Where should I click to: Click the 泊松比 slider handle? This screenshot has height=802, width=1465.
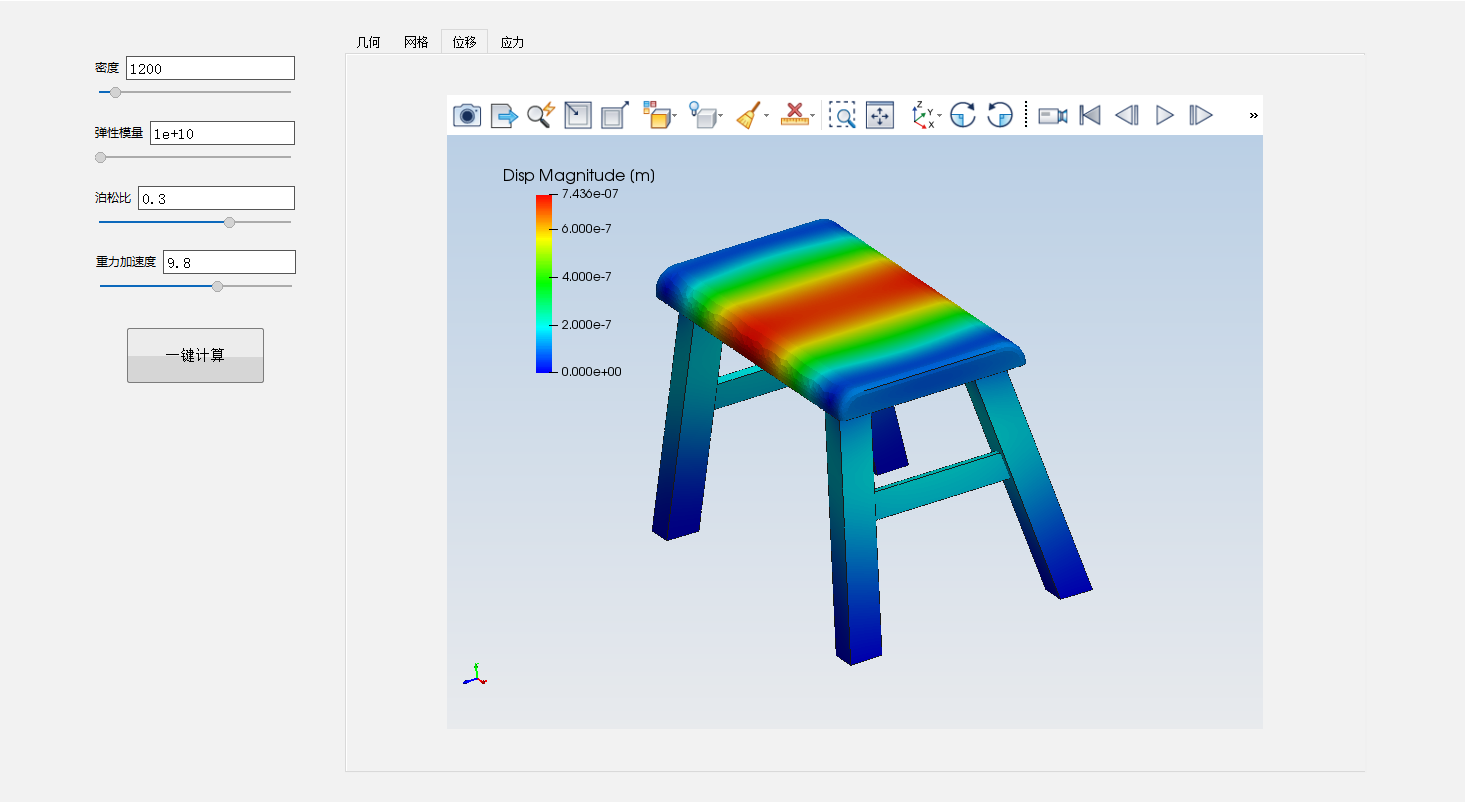tap(229, 222)
